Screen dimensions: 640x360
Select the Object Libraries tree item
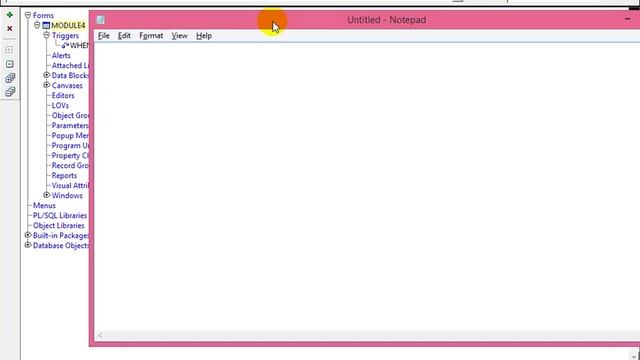[58, 226]
